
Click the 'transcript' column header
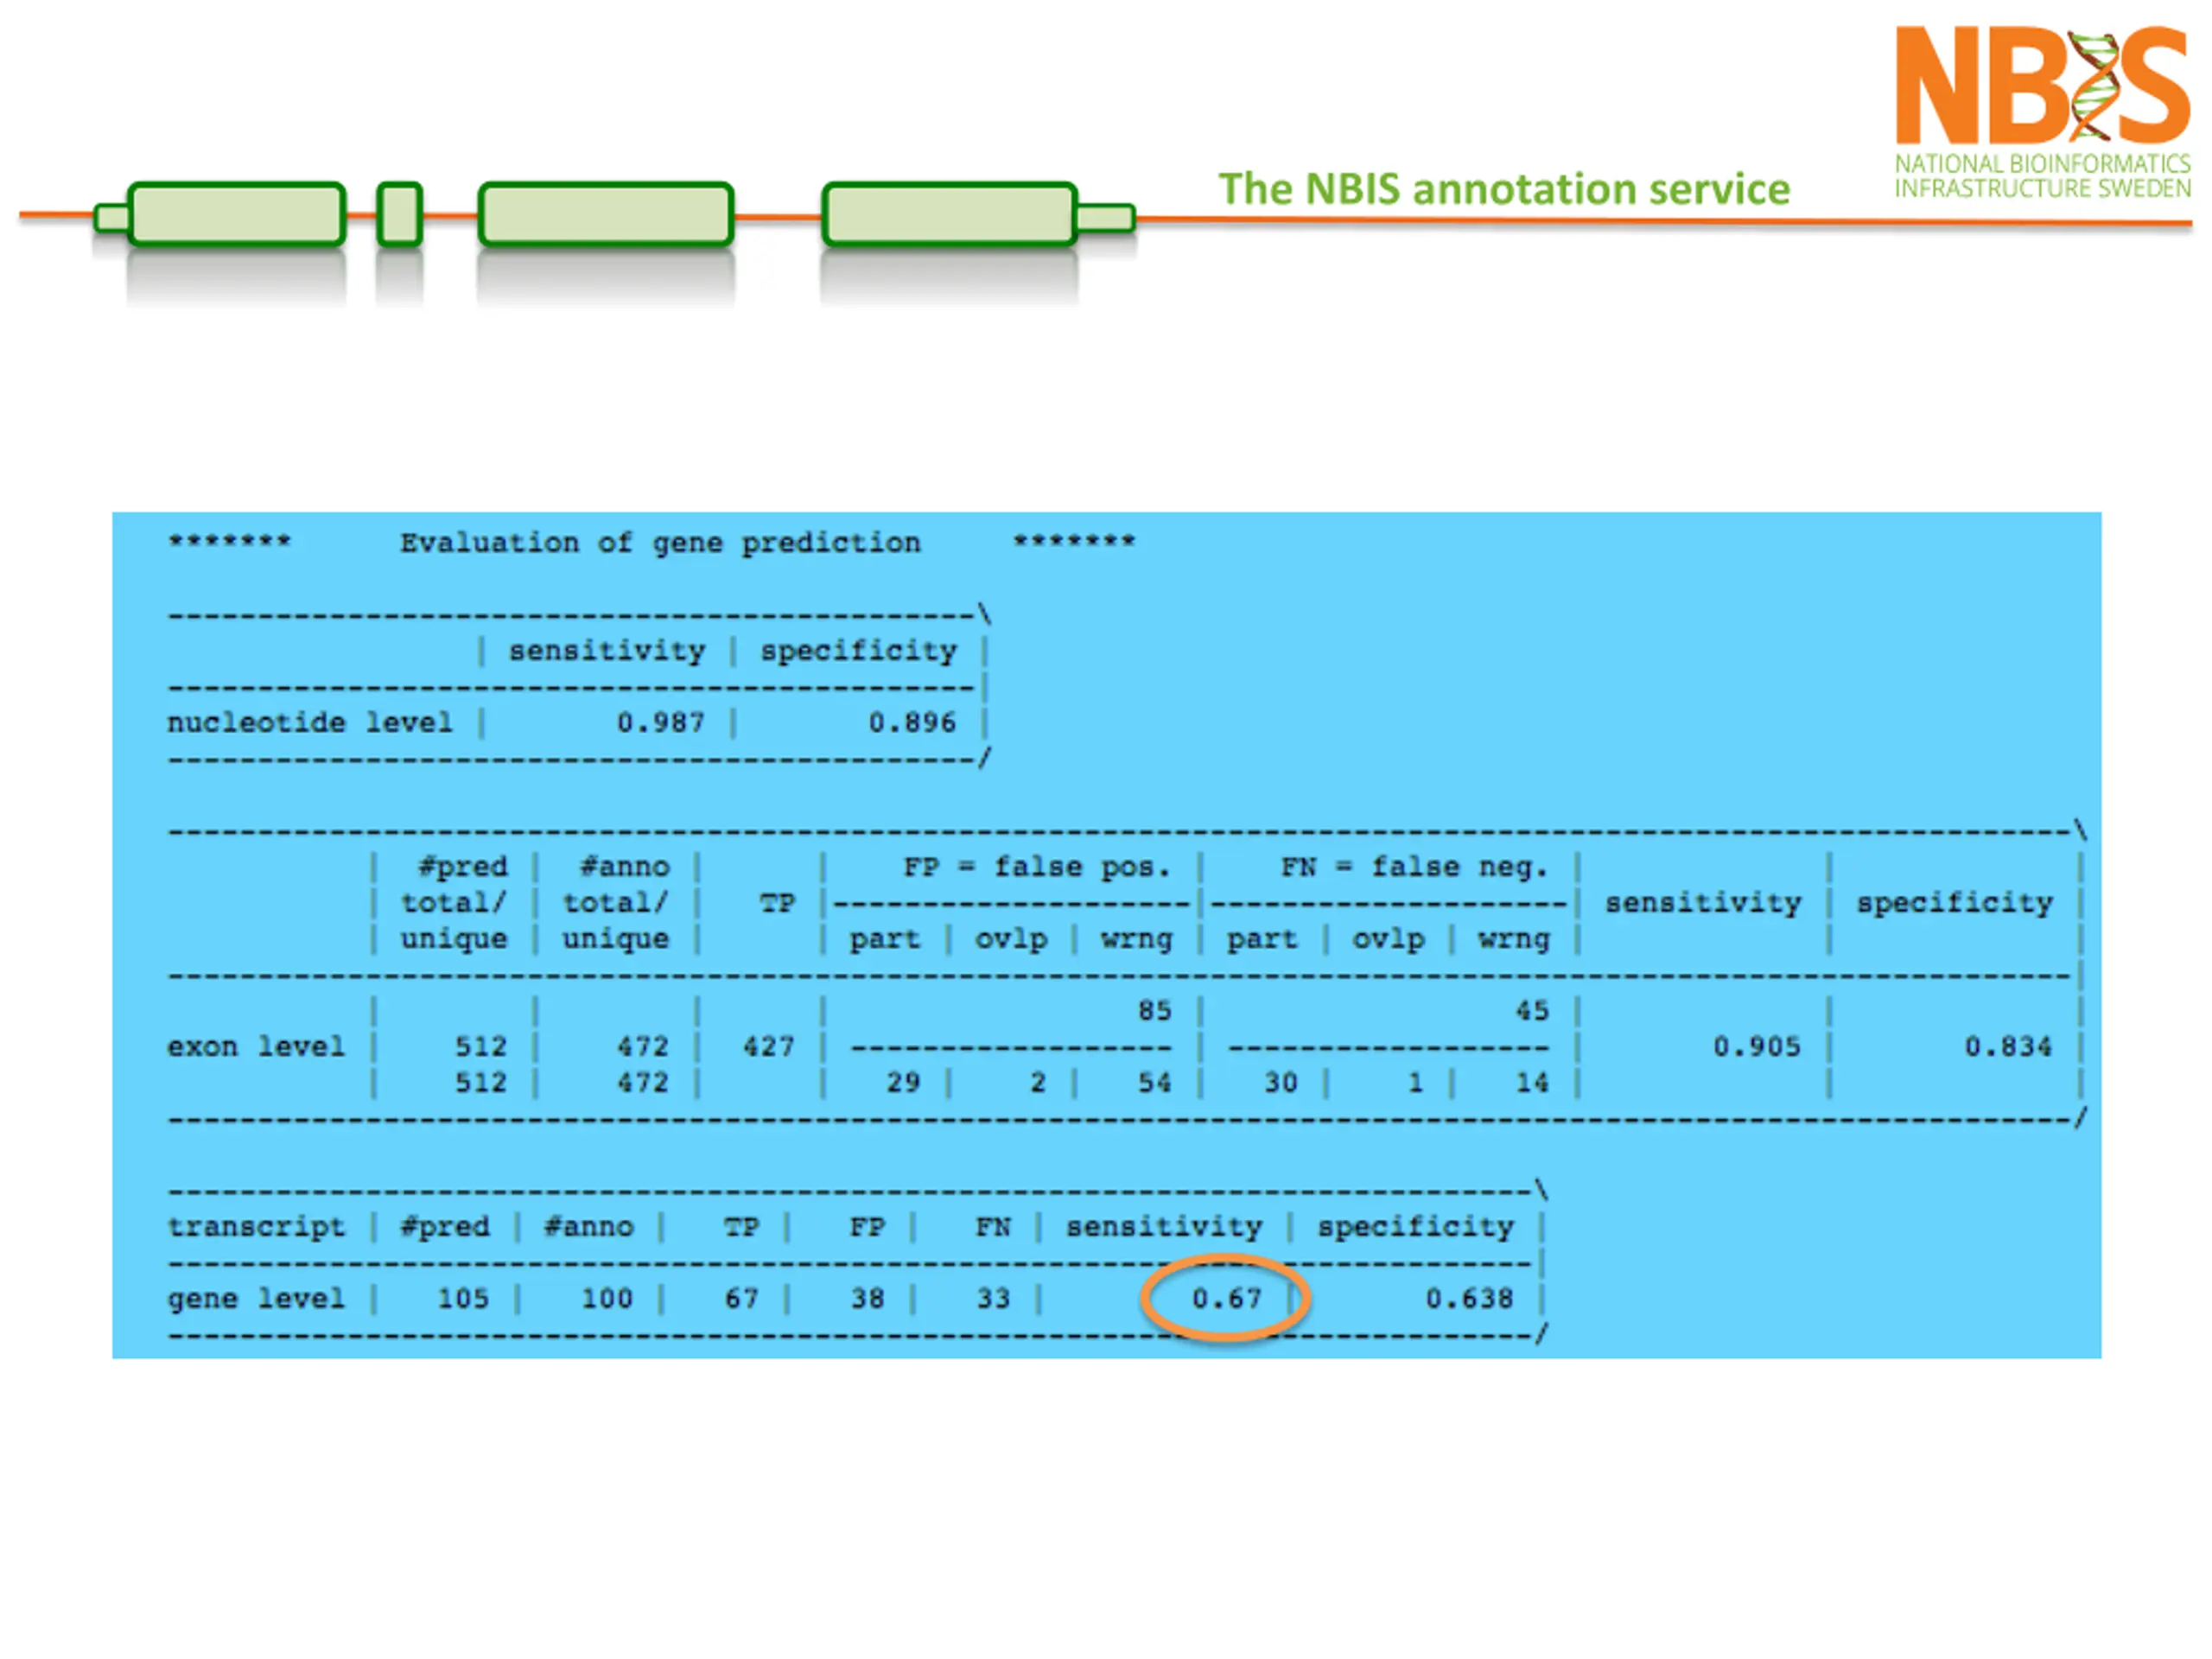[x=256, y=1227]
